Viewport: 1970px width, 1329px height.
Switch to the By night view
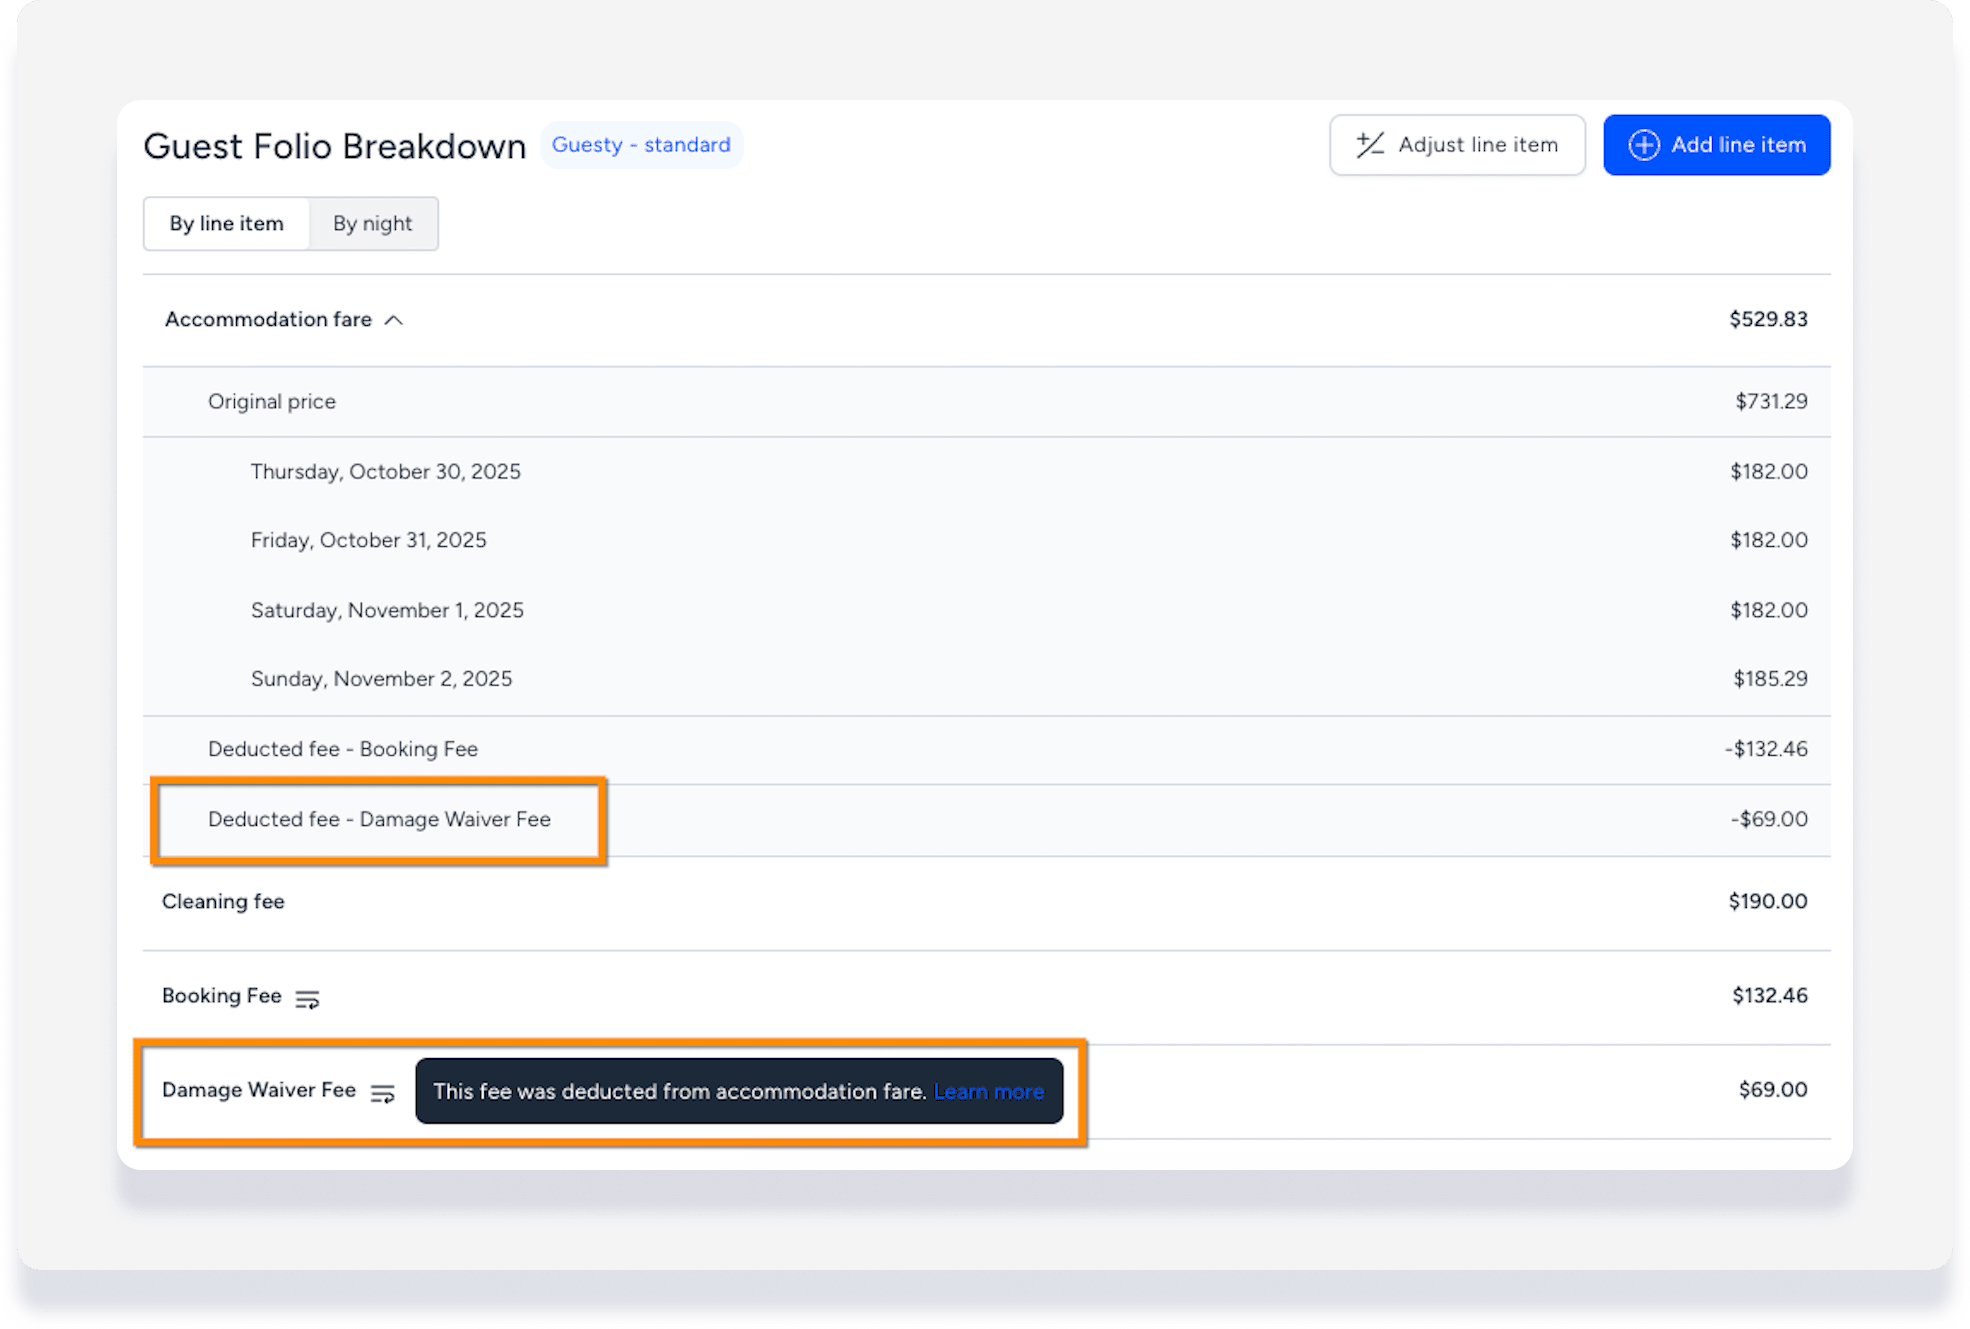click(x=372, y=223)
